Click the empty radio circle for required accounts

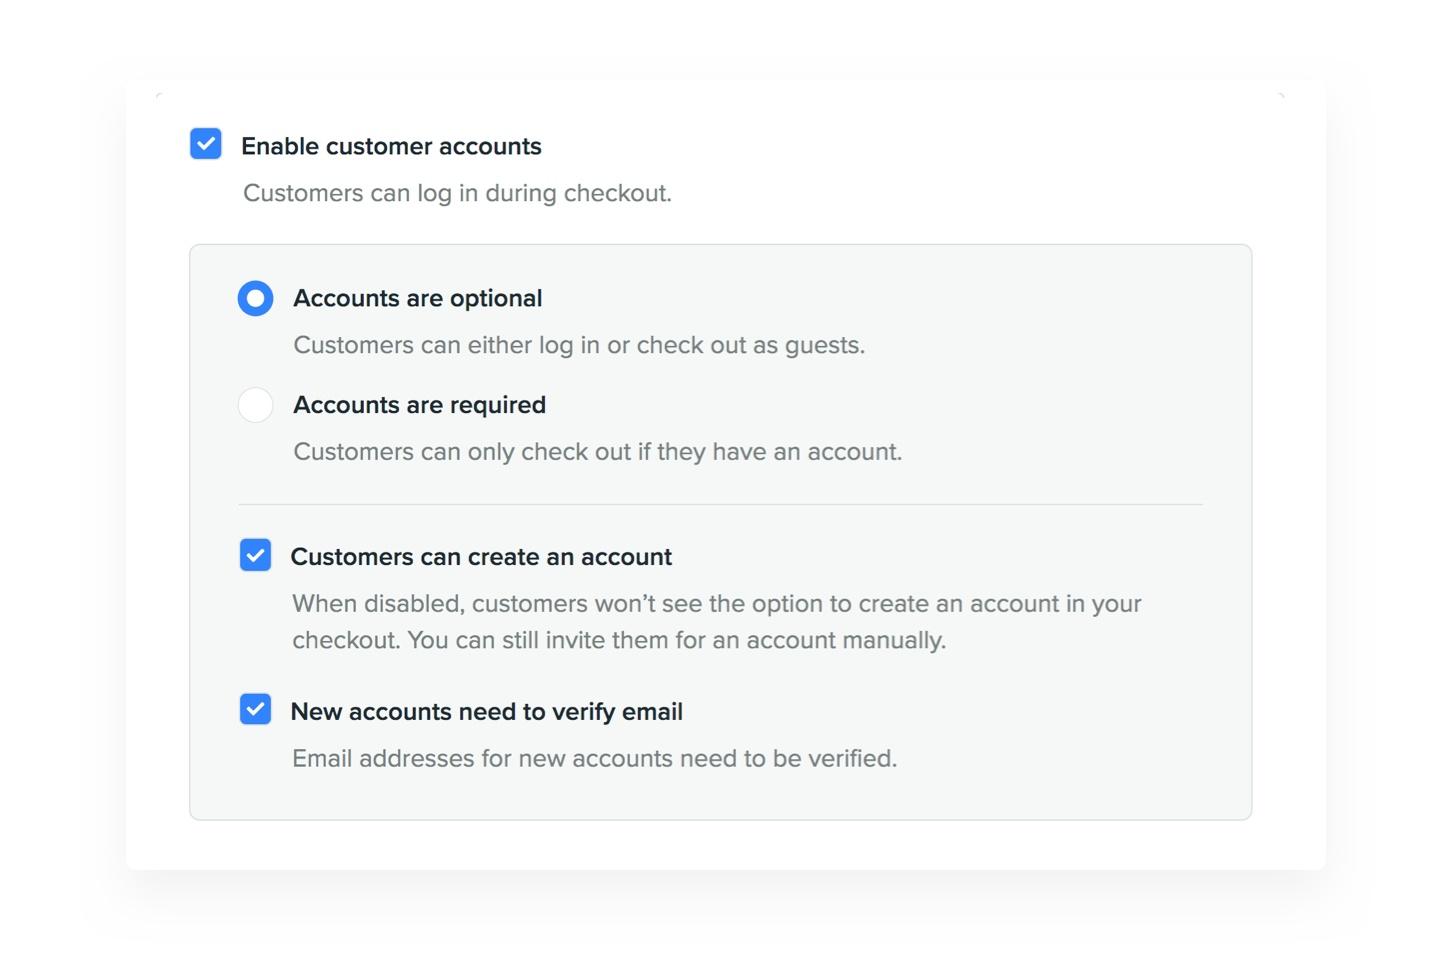point(255,405)
